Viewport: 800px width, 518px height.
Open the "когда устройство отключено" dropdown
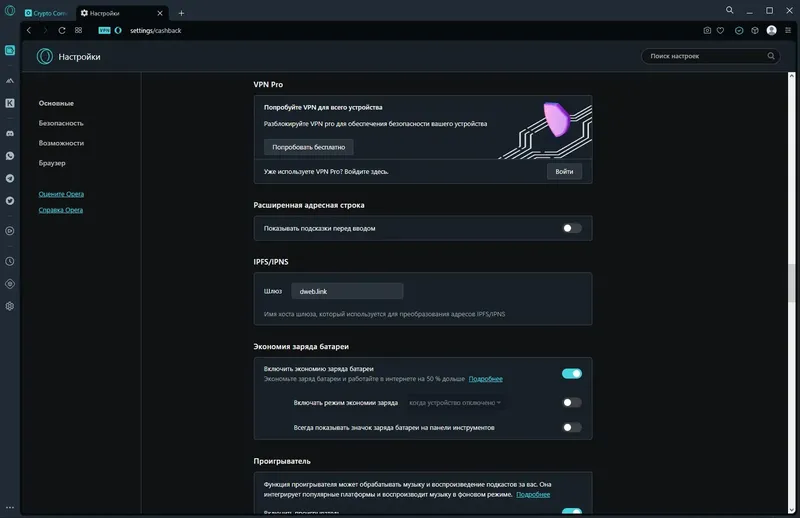coord(455,403)
